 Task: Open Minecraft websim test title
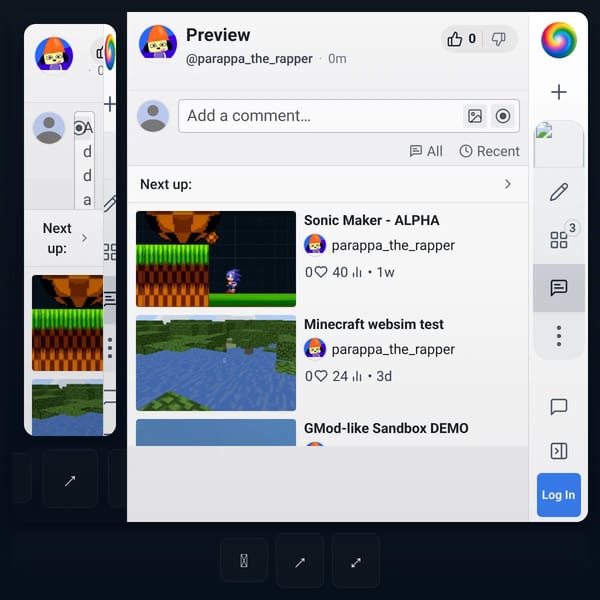(x=374, y=324)
